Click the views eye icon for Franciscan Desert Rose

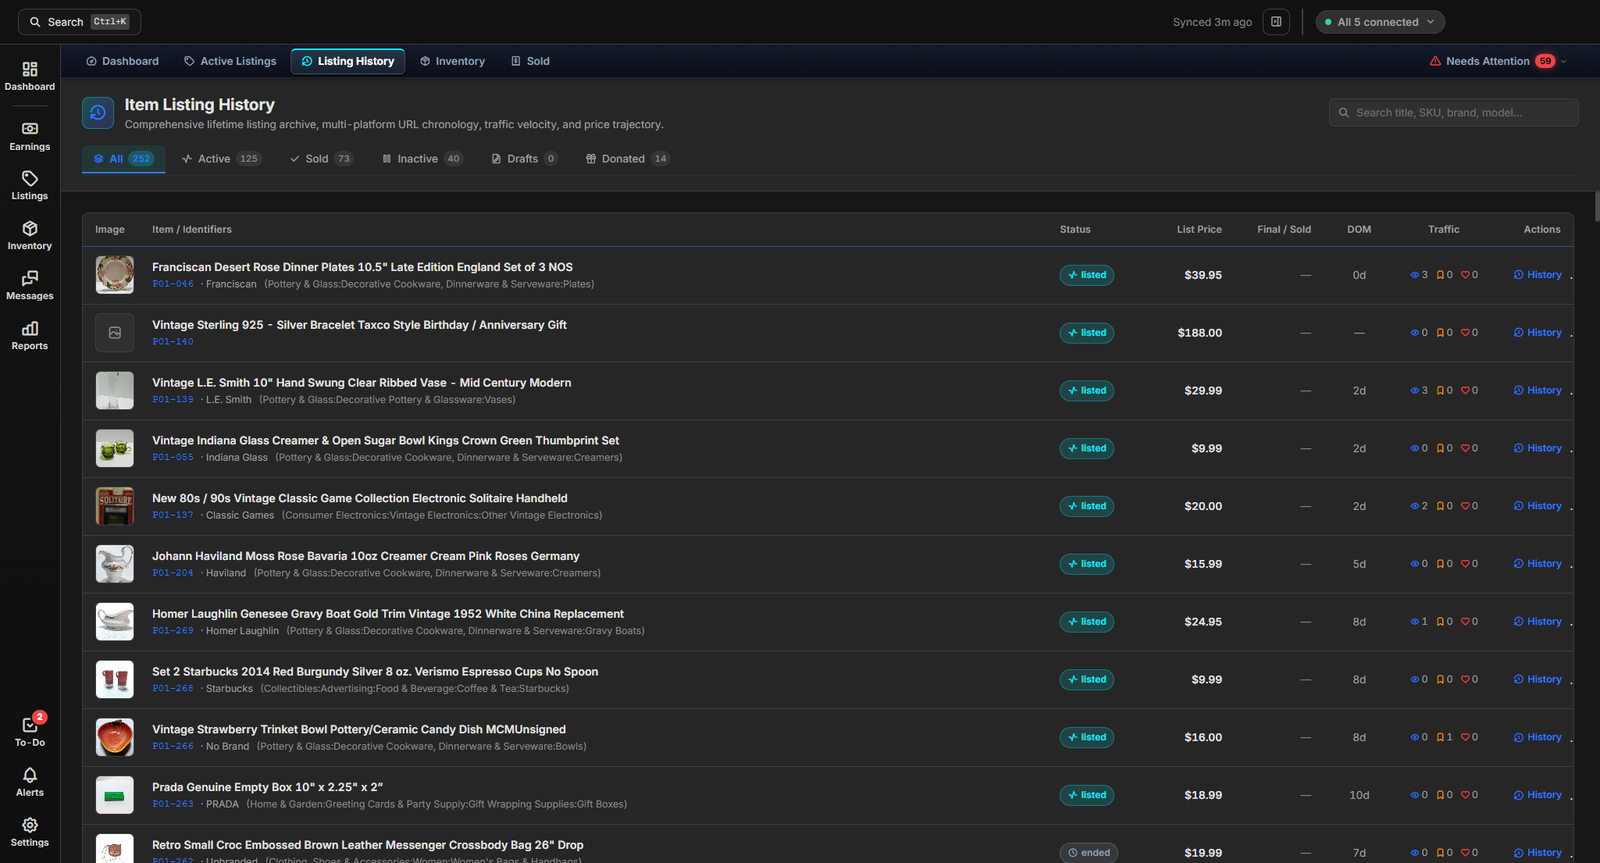coord(1415,275)
